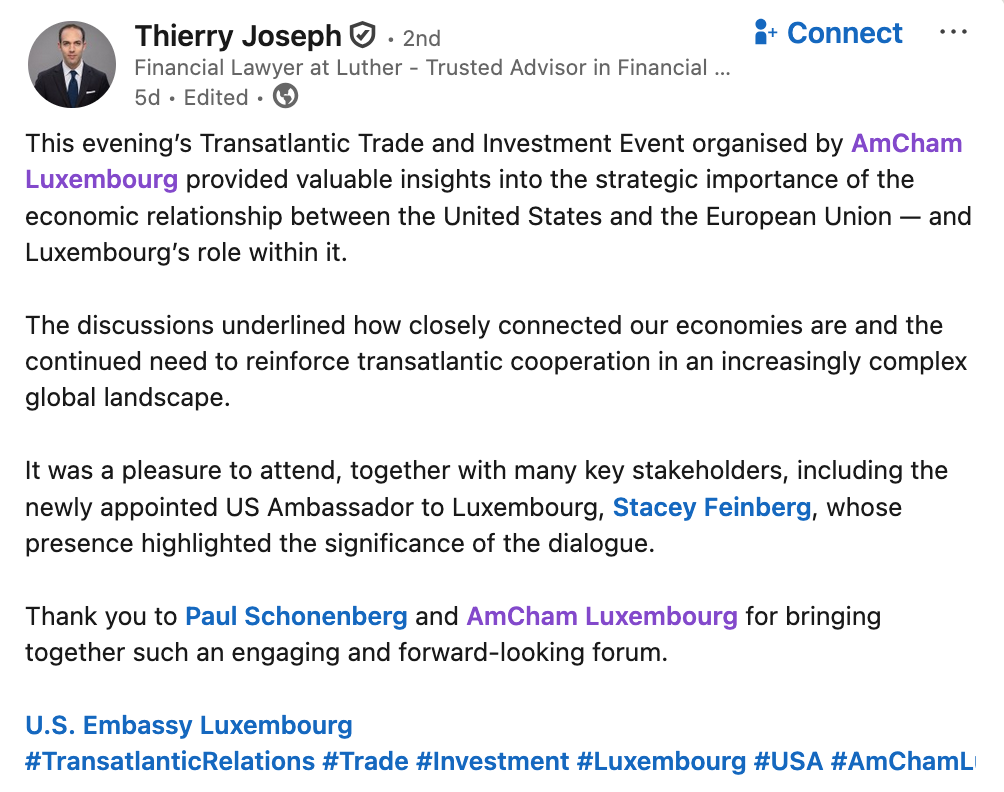Click the #USA hashtag
The height and width of the screenshot is (792, 1004).
pos(788,761)
